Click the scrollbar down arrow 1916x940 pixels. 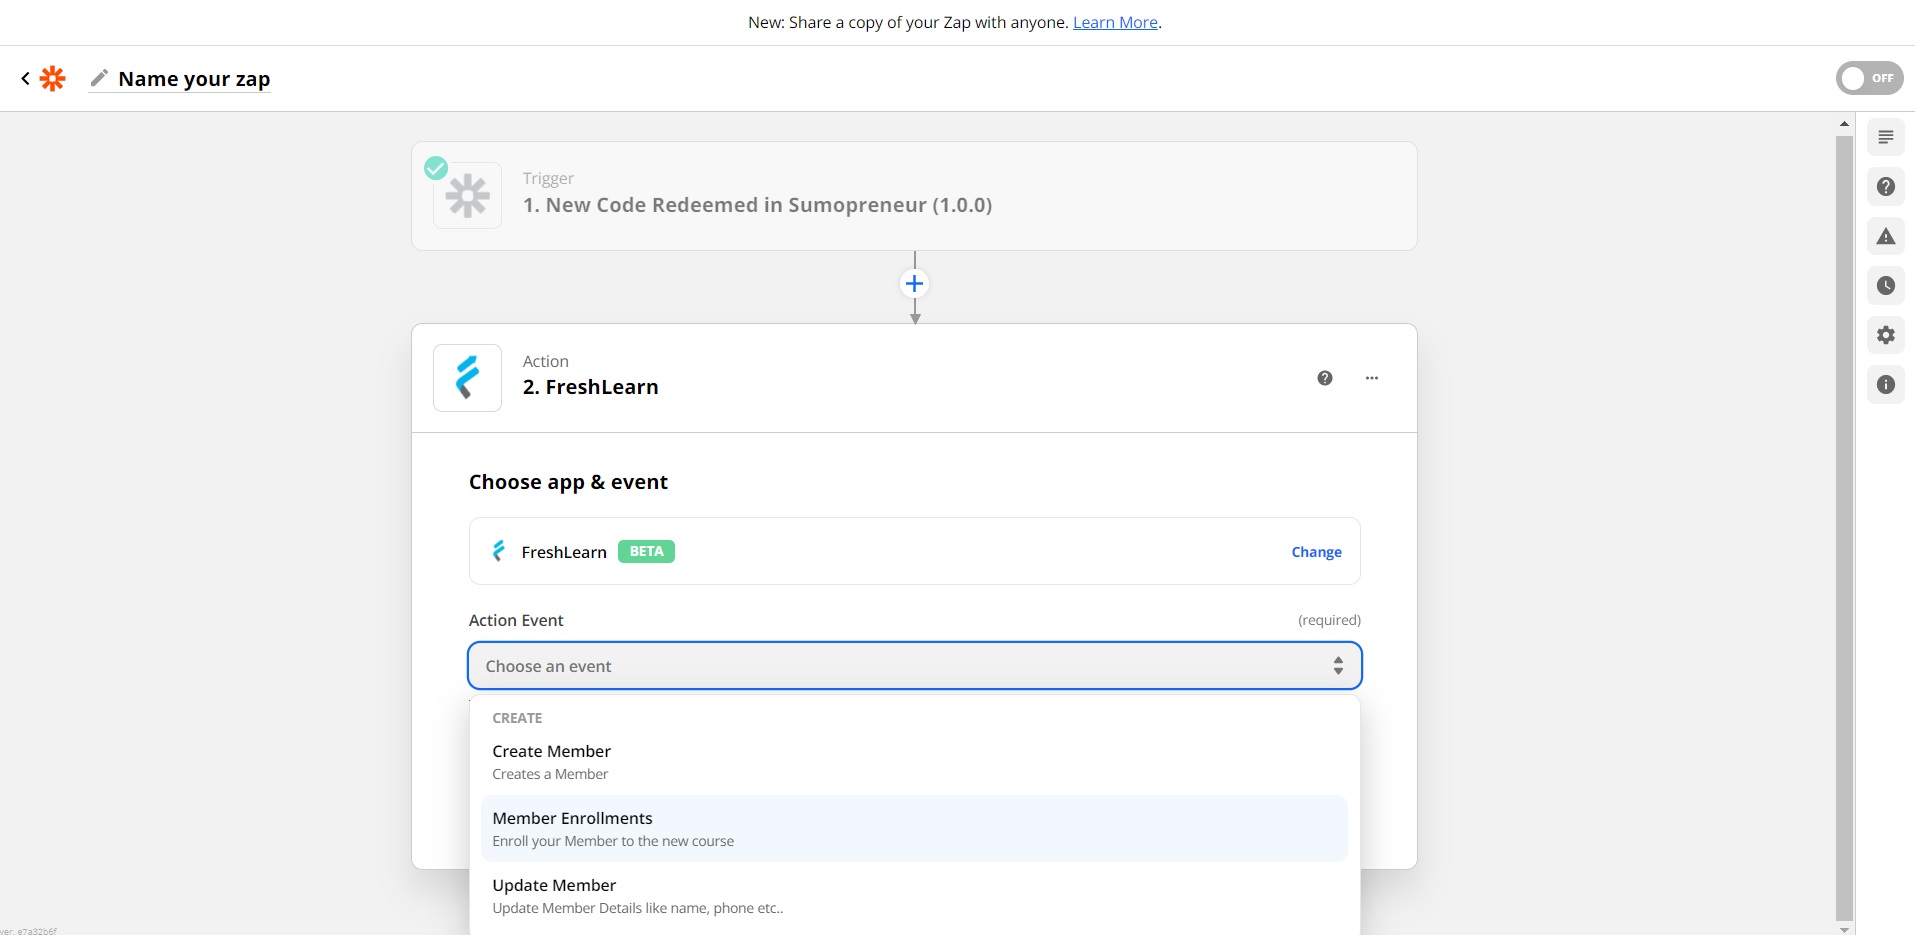click(x=1844, y=930)
